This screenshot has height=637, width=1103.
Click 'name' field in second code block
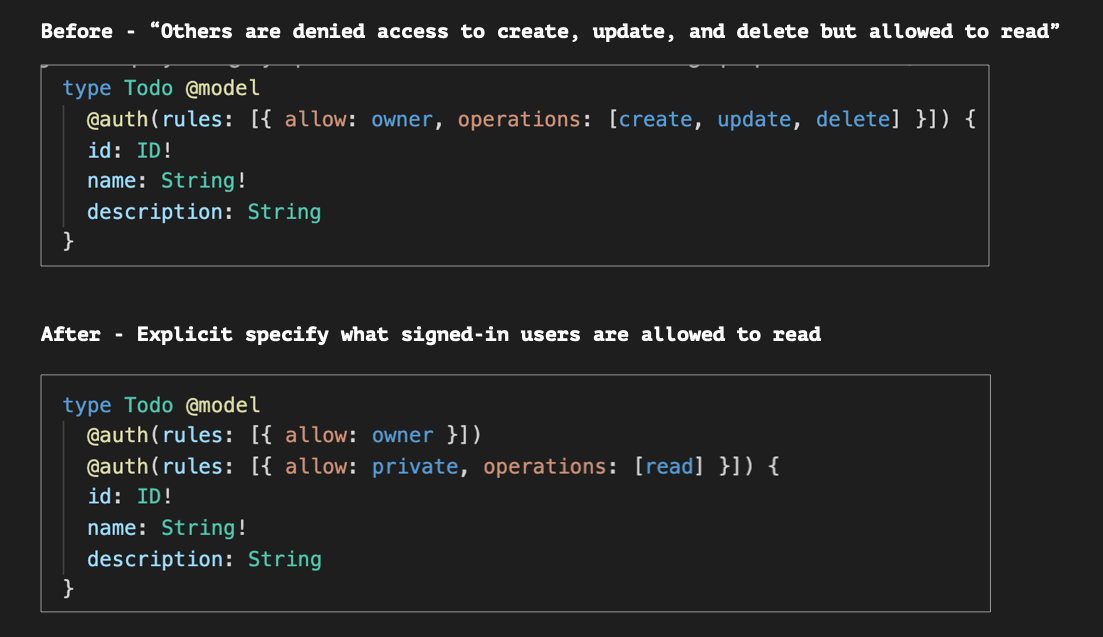pyautogui.click(x=111, y=527)
